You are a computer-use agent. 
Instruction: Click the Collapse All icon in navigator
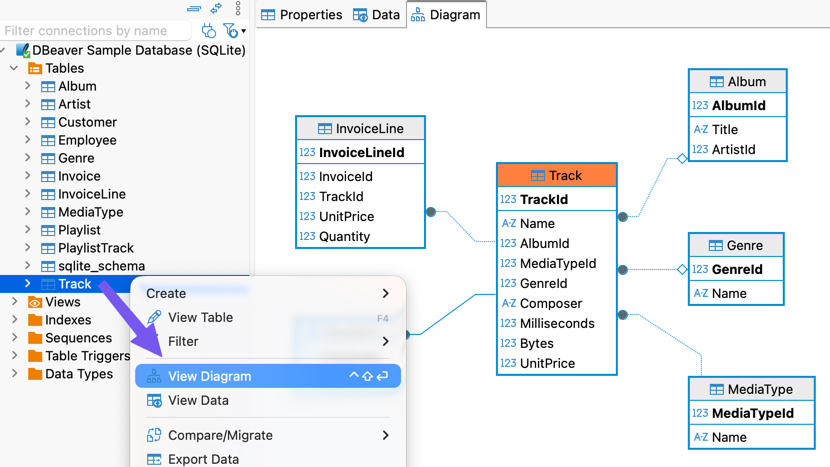click(194, 9)
